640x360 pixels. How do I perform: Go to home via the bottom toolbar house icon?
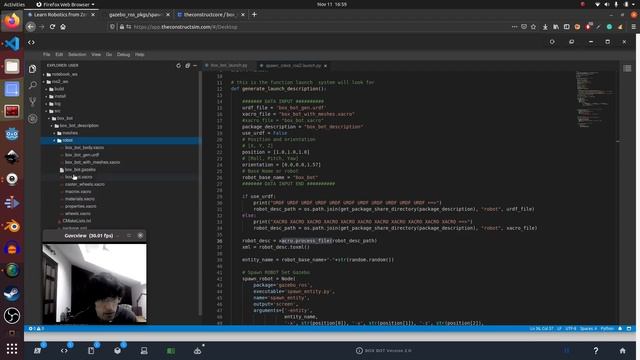622,350
